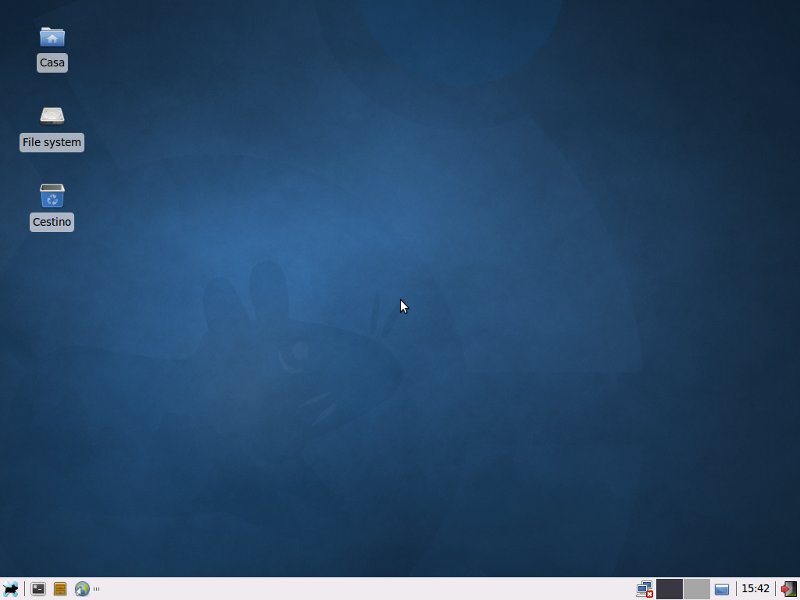Screen dimensions: 800x600
Task: Open the Casa home folder icon
Action: (52, 37)
